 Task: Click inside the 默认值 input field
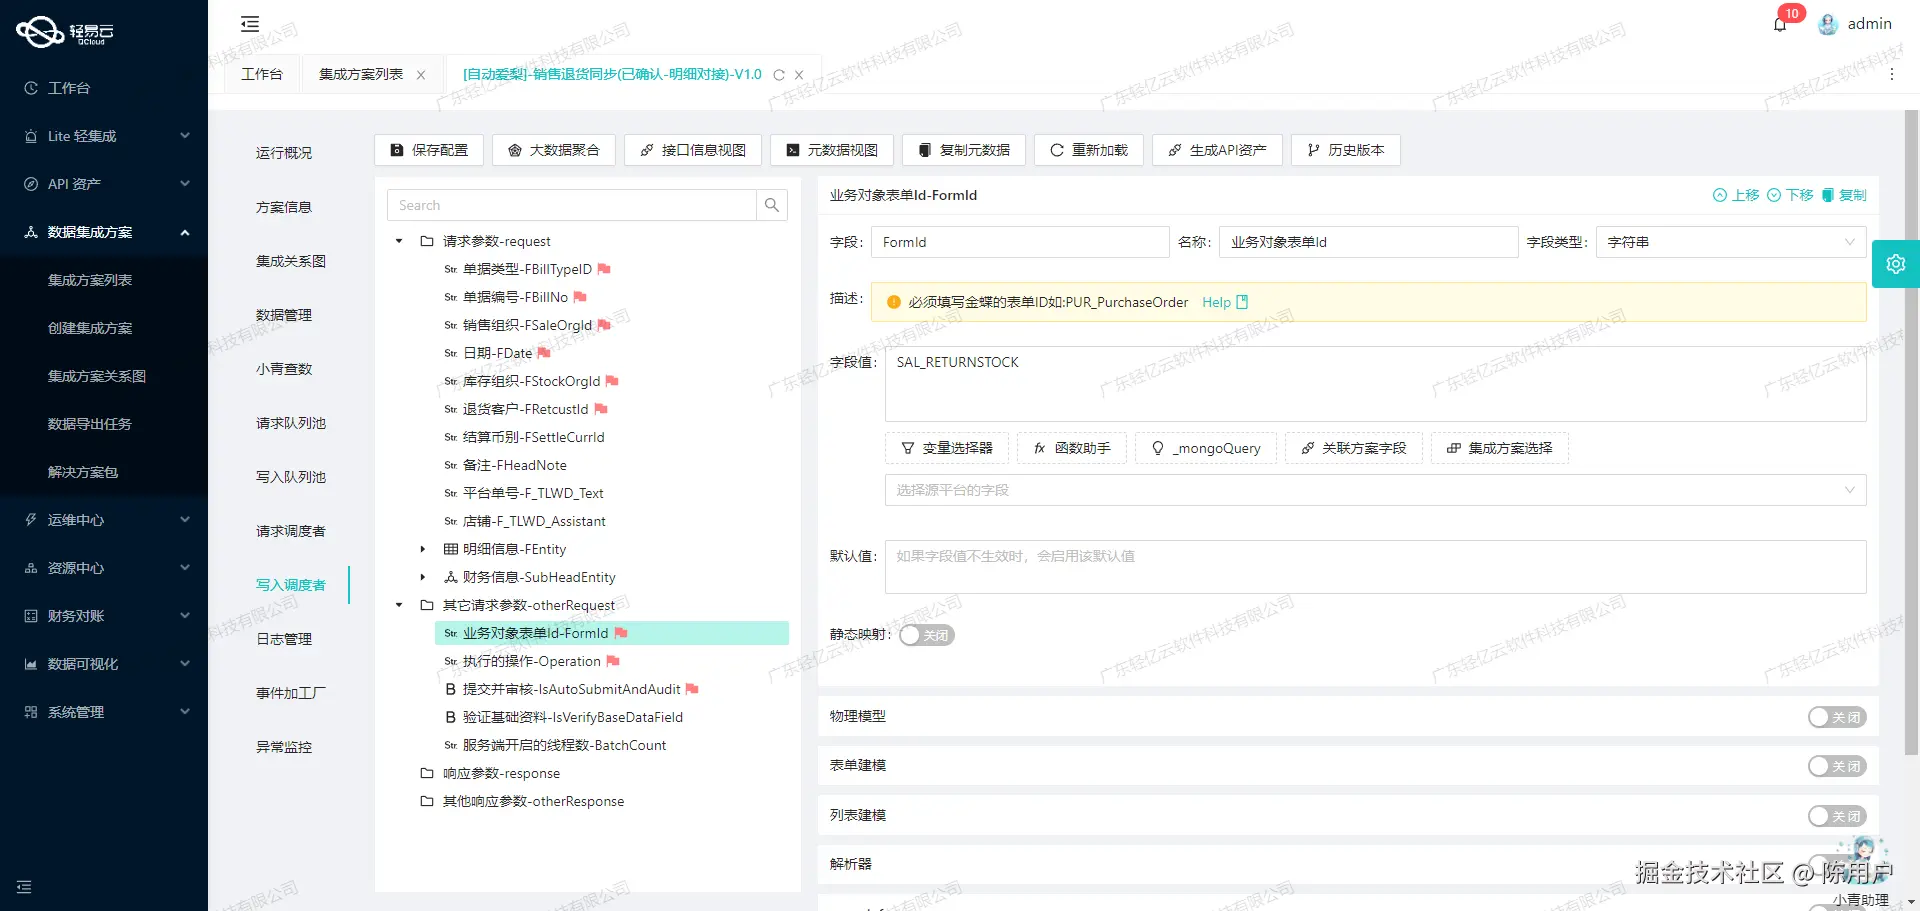(x=1373, y=567)
